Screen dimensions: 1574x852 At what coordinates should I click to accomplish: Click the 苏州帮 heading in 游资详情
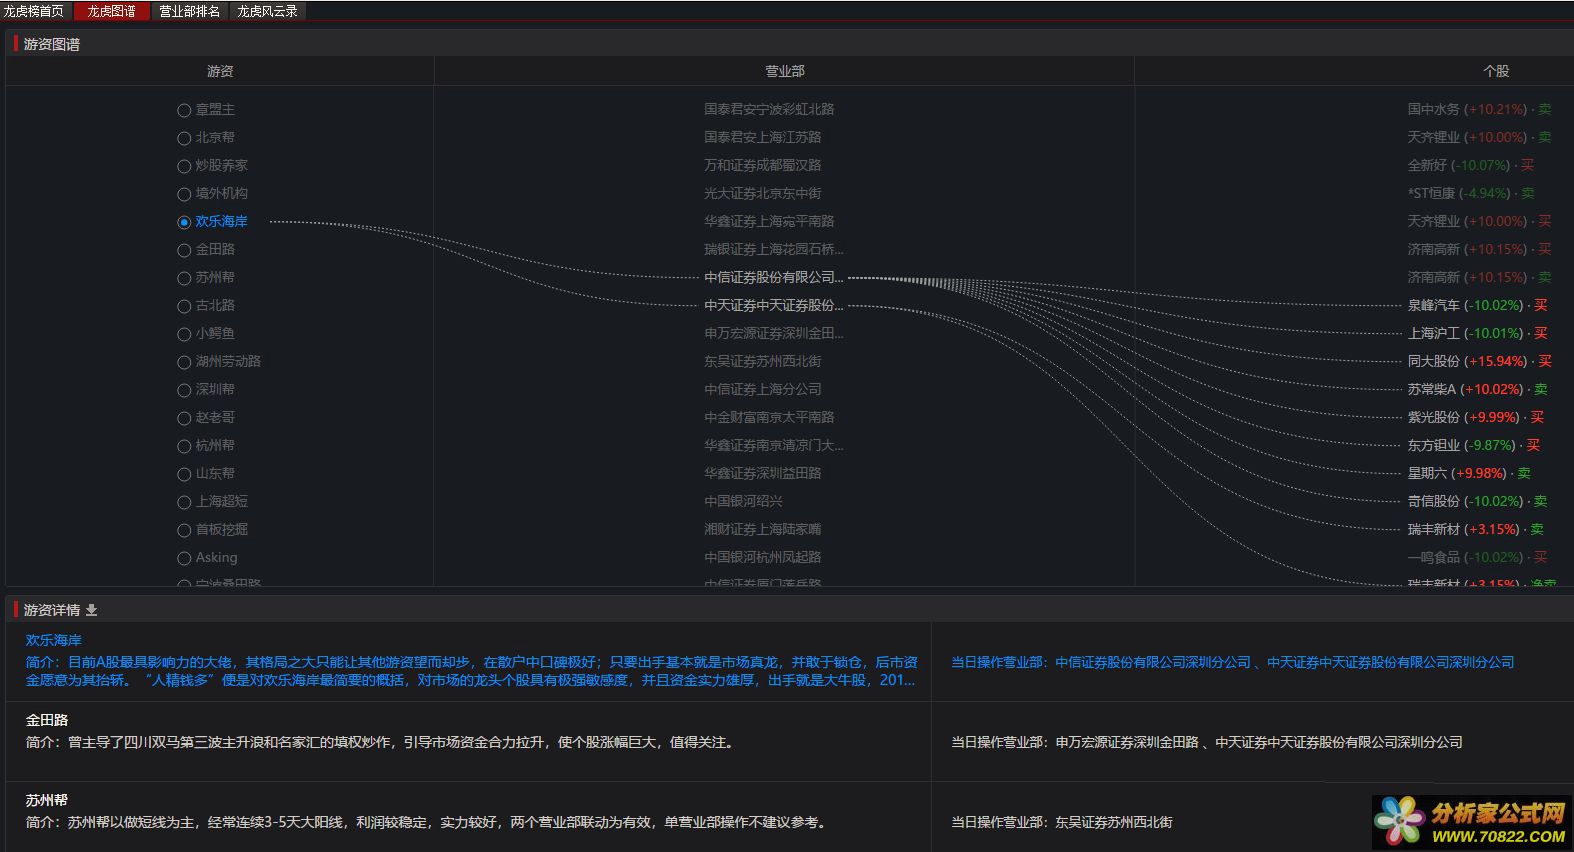pyautogui.click(x=47, y=800)
